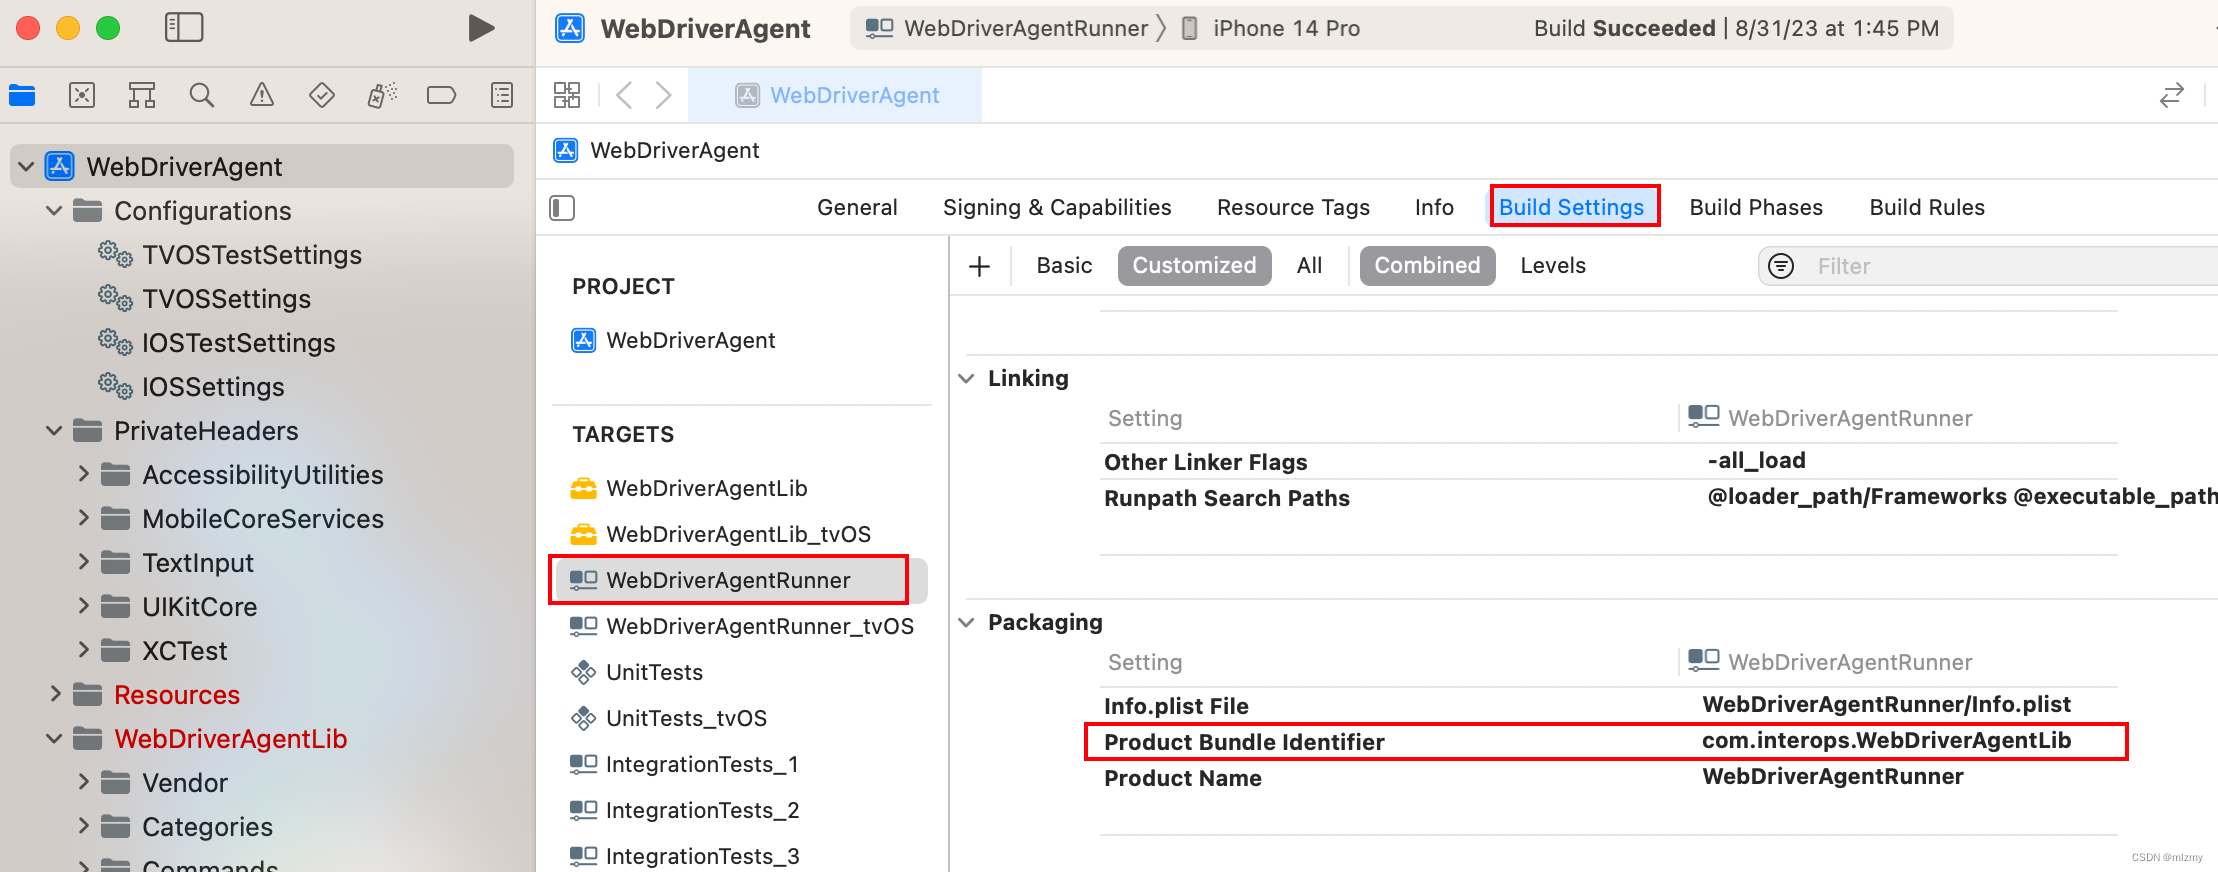Select the WebDriverAgentRunner scheme in toolbar

[1008, 28]
